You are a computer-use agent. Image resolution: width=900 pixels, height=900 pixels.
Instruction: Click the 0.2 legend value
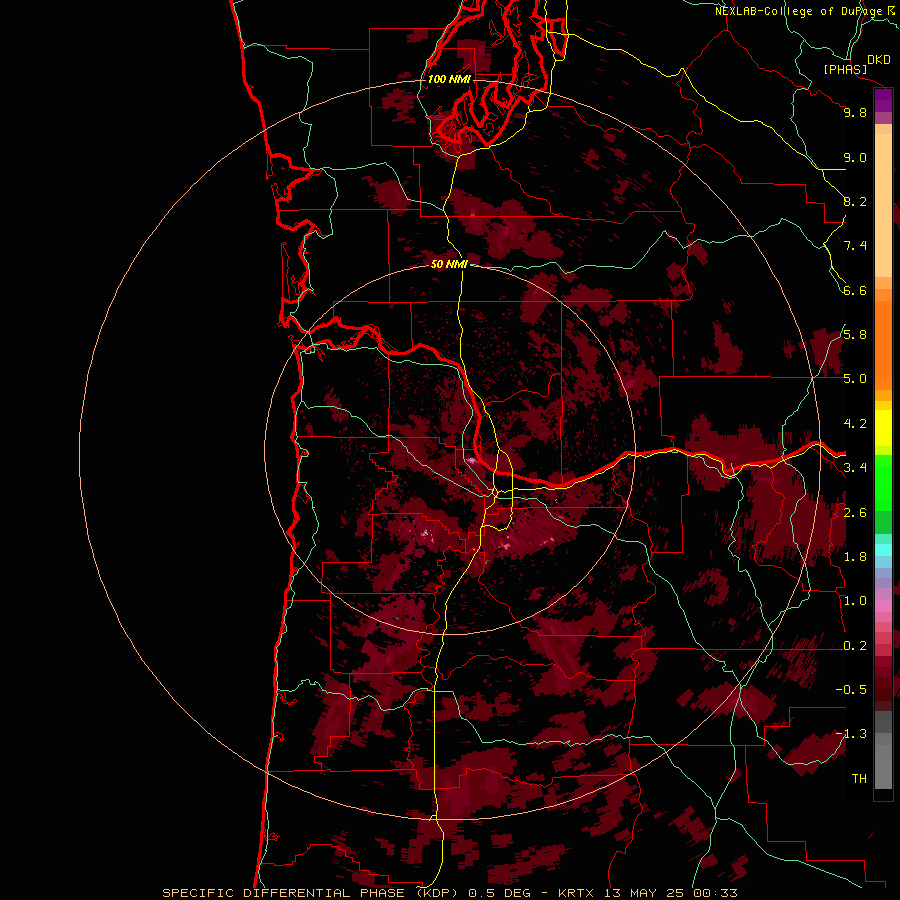click(855, 646)
